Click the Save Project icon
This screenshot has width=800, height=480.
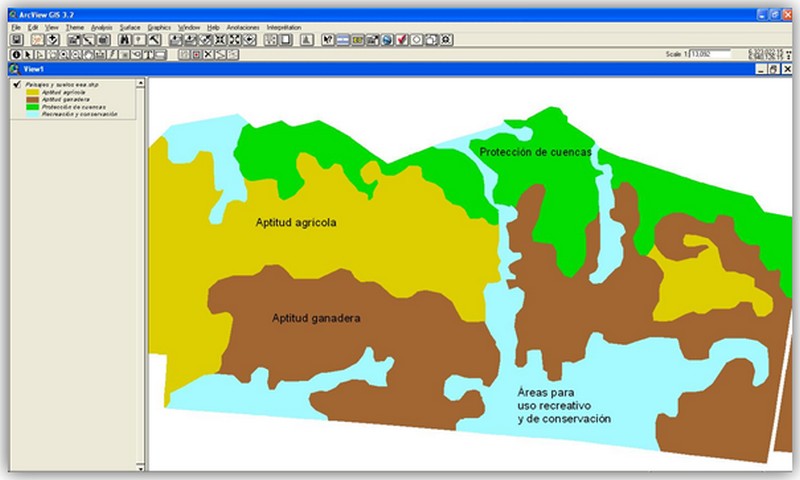pos(15,39)
